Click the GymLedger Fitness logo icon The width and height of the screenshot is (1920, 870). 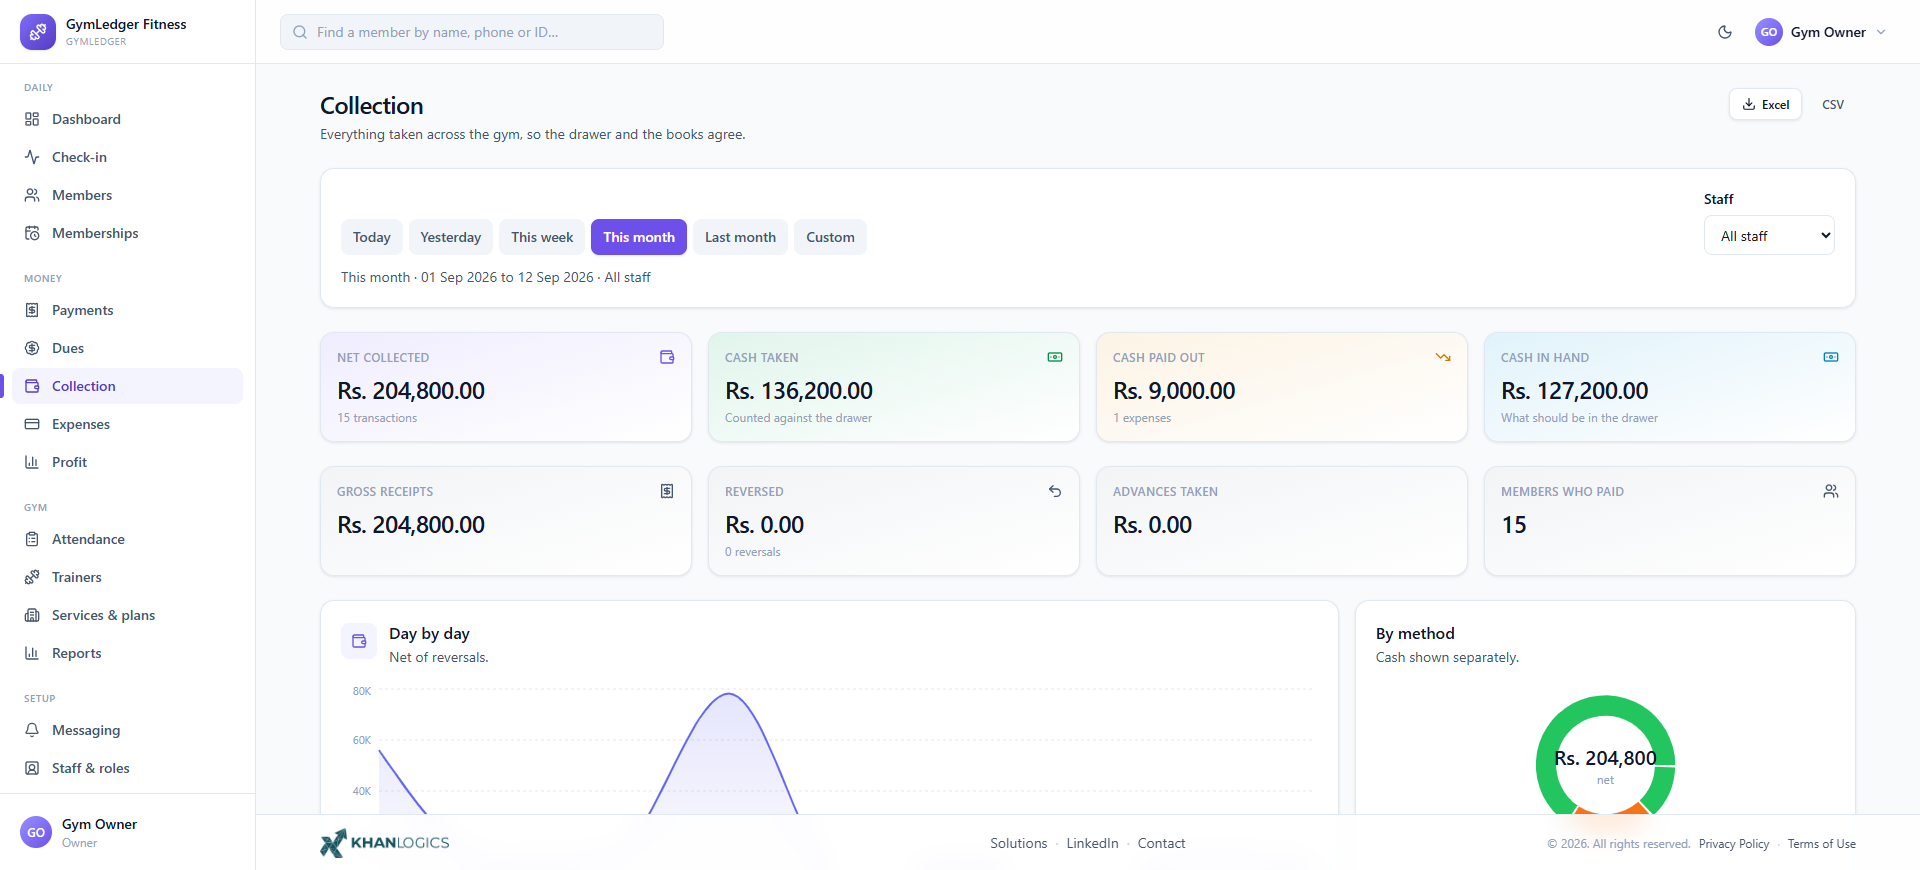(38, 32)
